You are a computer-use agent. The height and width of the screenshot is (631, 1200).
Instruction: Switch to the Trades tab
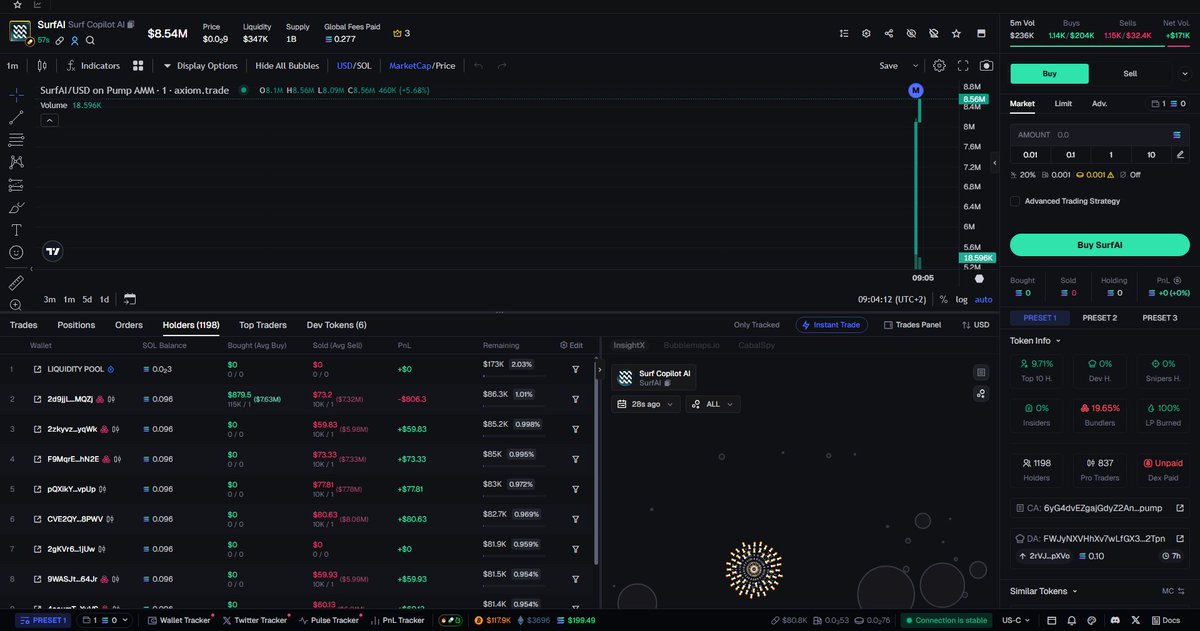pyautogui.click(x=23, y=325)
